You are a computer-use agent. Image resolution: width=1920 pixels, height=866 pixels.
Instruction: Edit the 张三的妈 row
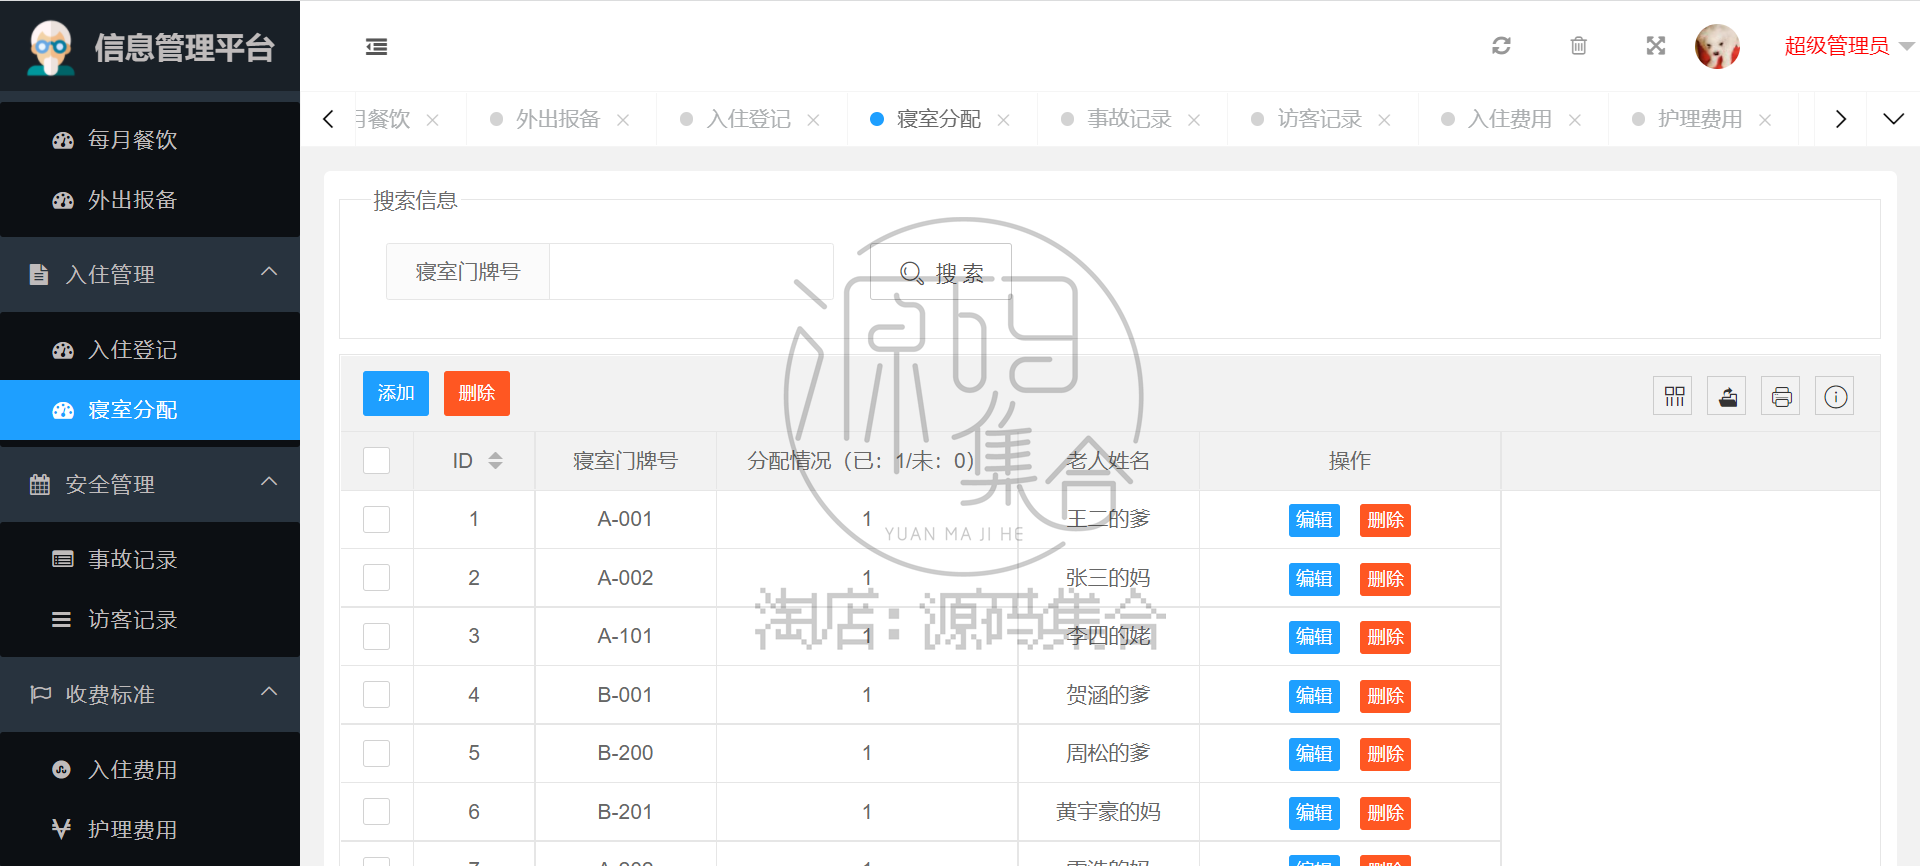1314,579
